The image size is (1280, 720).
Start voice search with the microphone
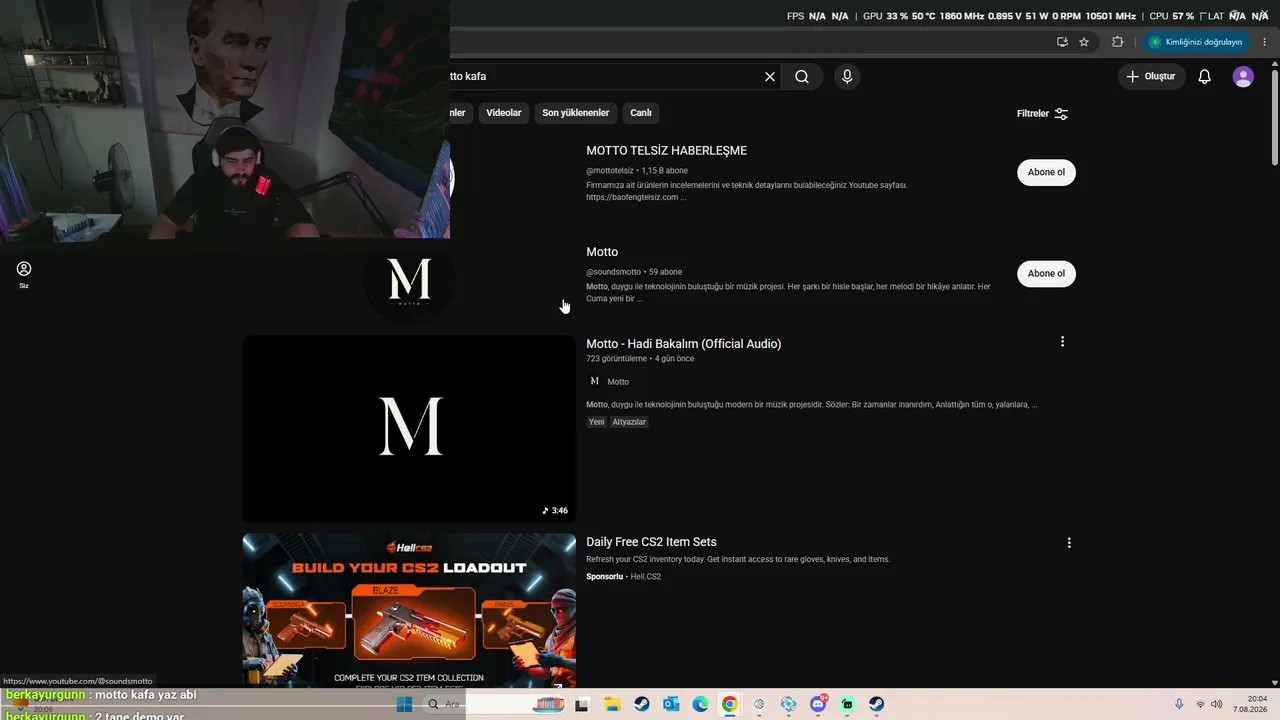[847, 76]
